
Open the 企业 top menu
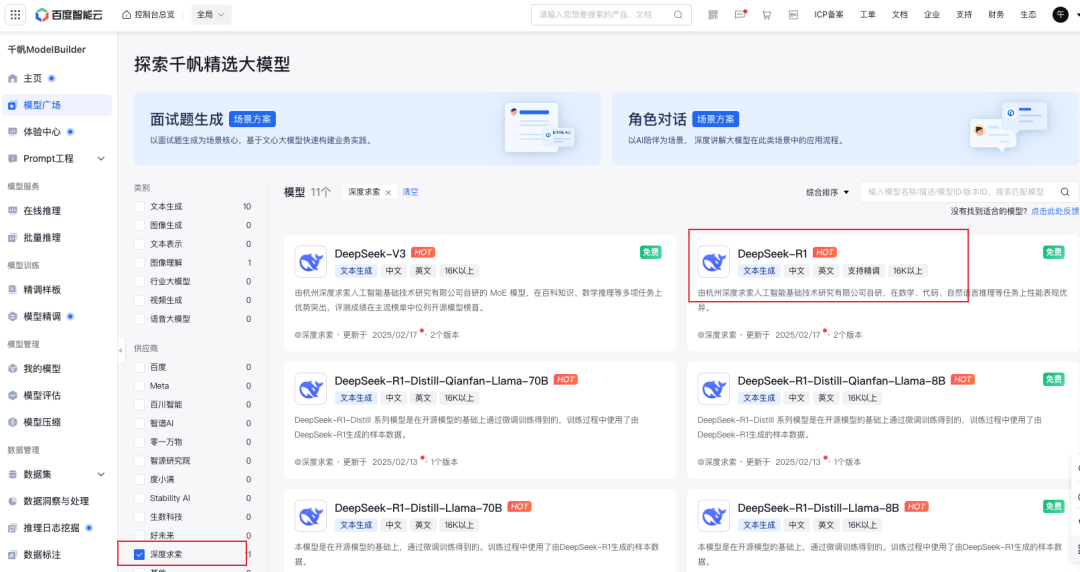click(x=931, y=14)
